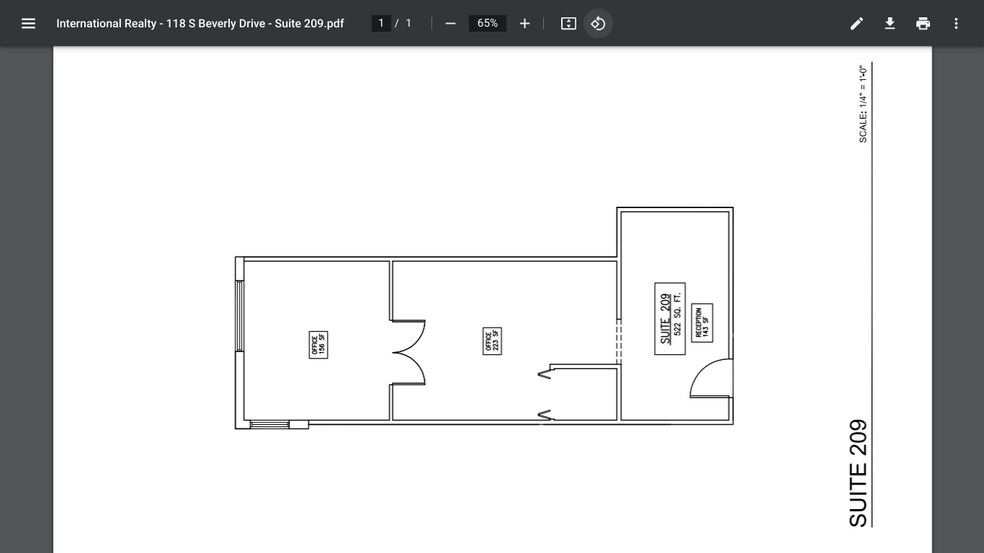This screenshot has width=984, height=553.
Task: Toggle the fit to page button
Action: (x=568, y=23)
